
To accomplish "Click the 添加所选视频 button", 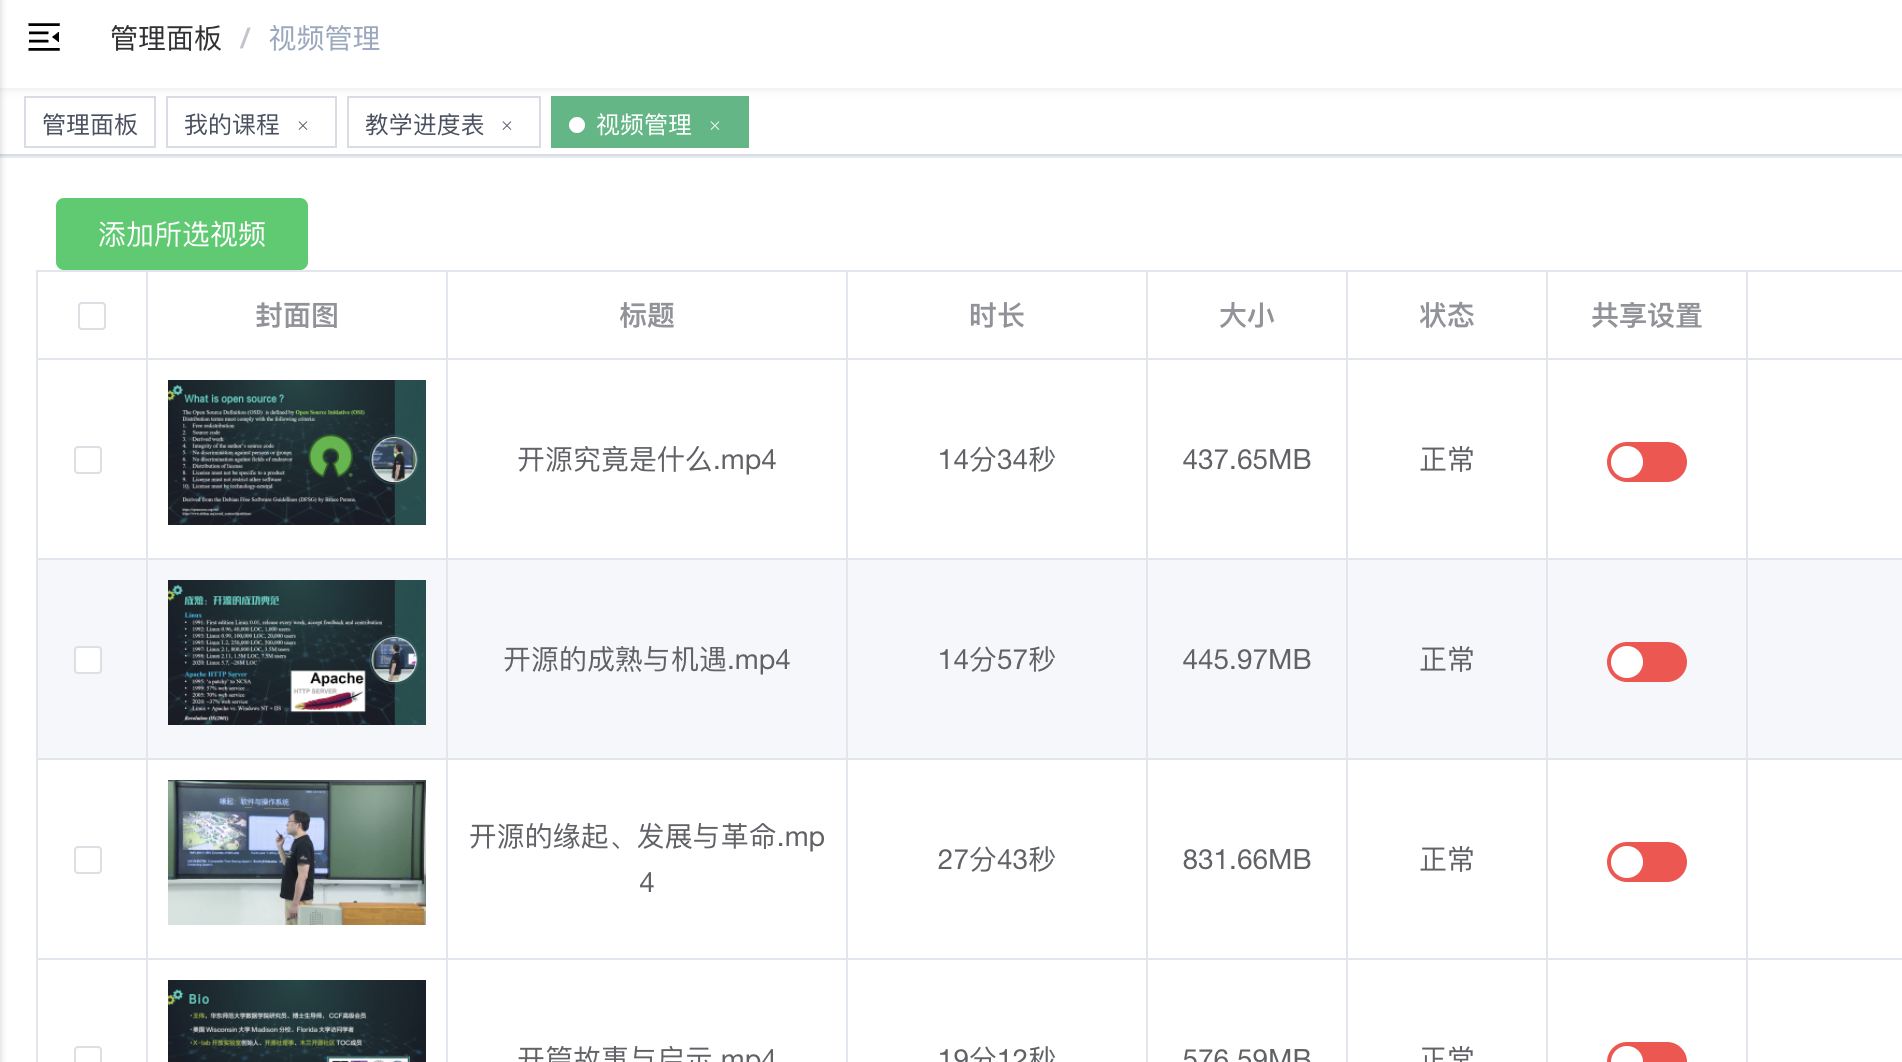I will [182, 234].
